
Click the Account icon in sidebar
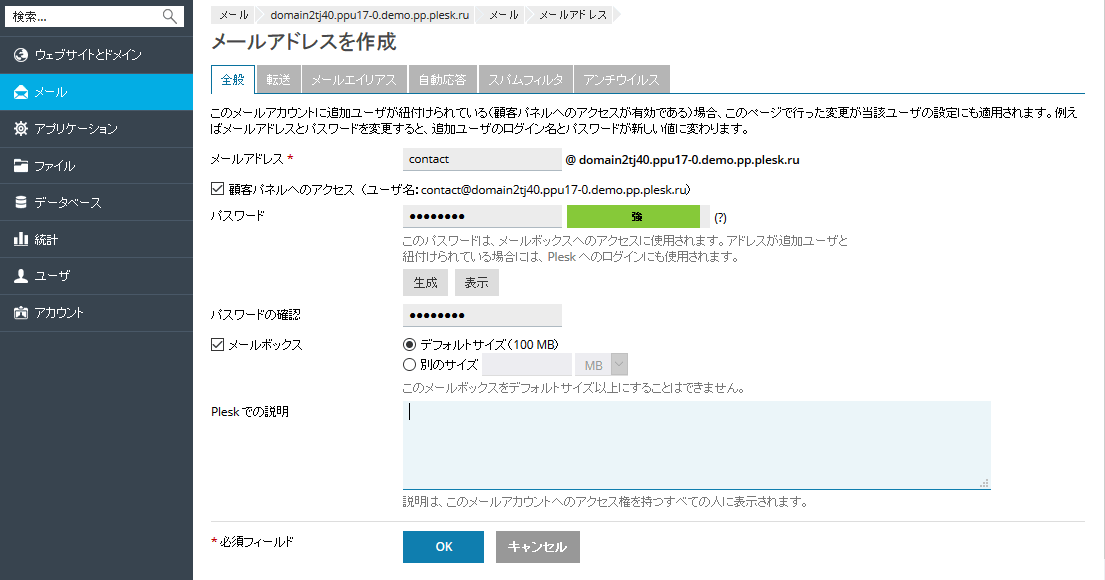[x=21, y=313]
